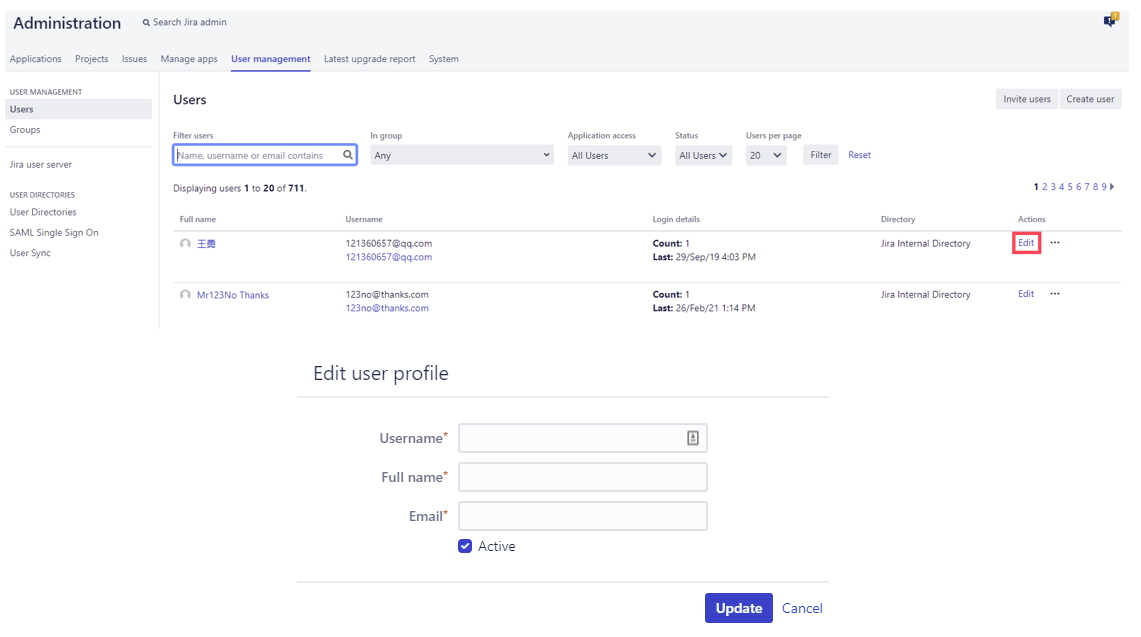Open more actions ellipsis for Mr123No Thanks
This screenshot has width=1141, height=637.
pyautogui.click(x=1055, y=294)
